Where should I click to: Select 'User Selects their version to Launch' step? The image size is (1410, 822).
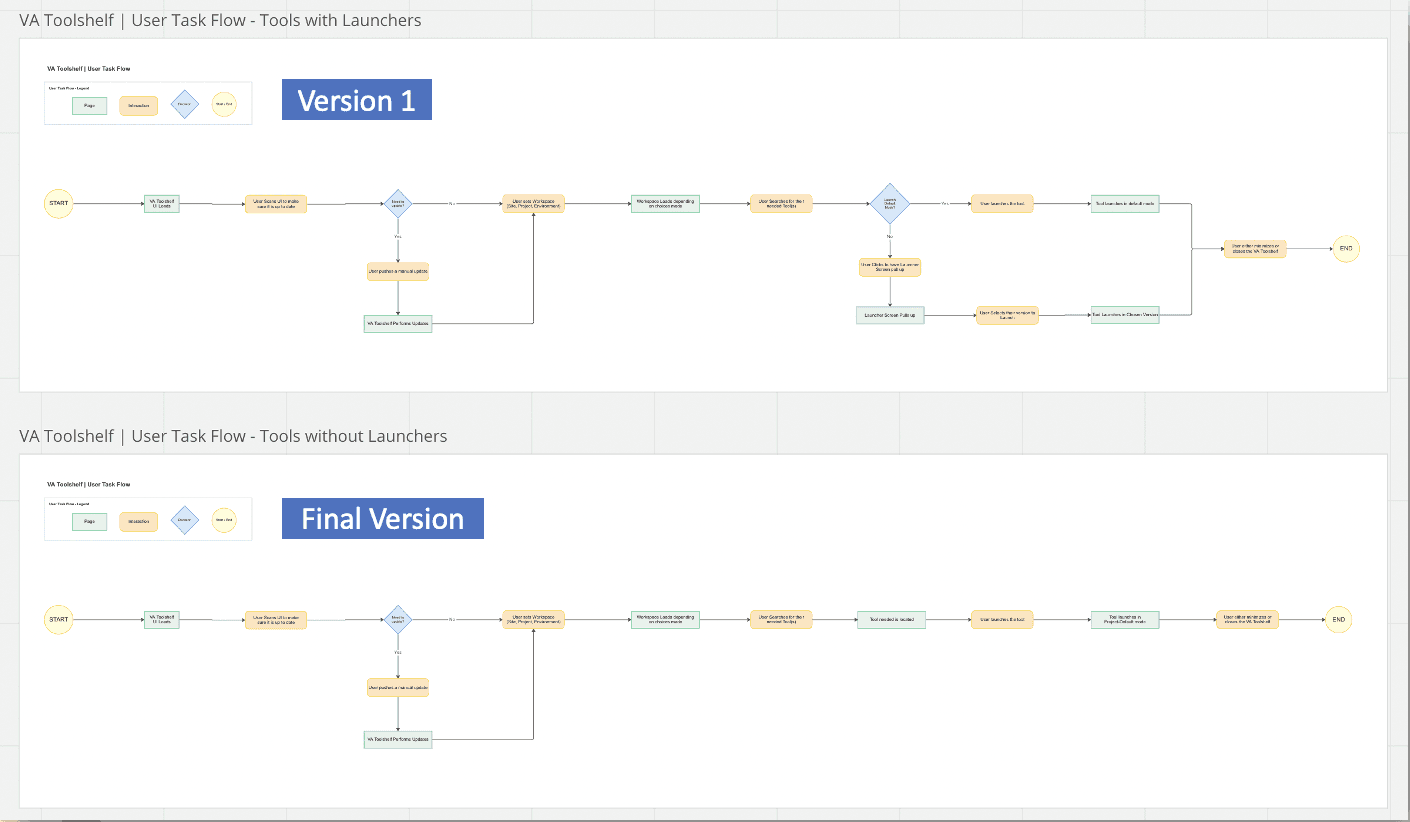(1008, 315)
